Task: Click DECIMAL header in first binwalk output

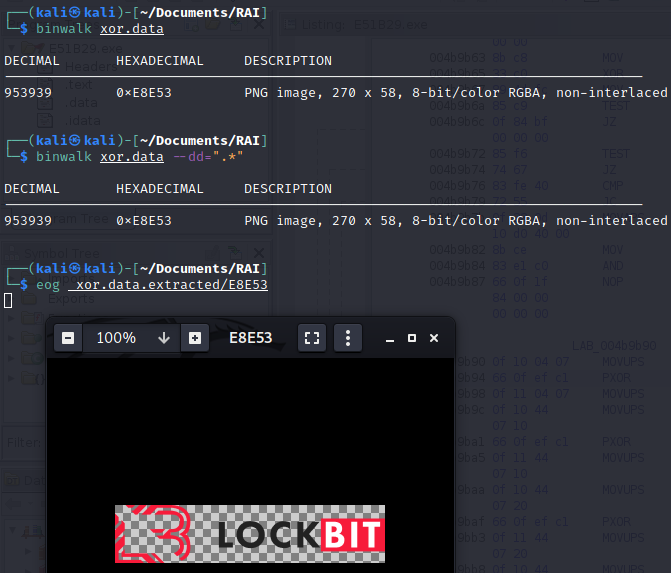Action: (x=32, y=61)
